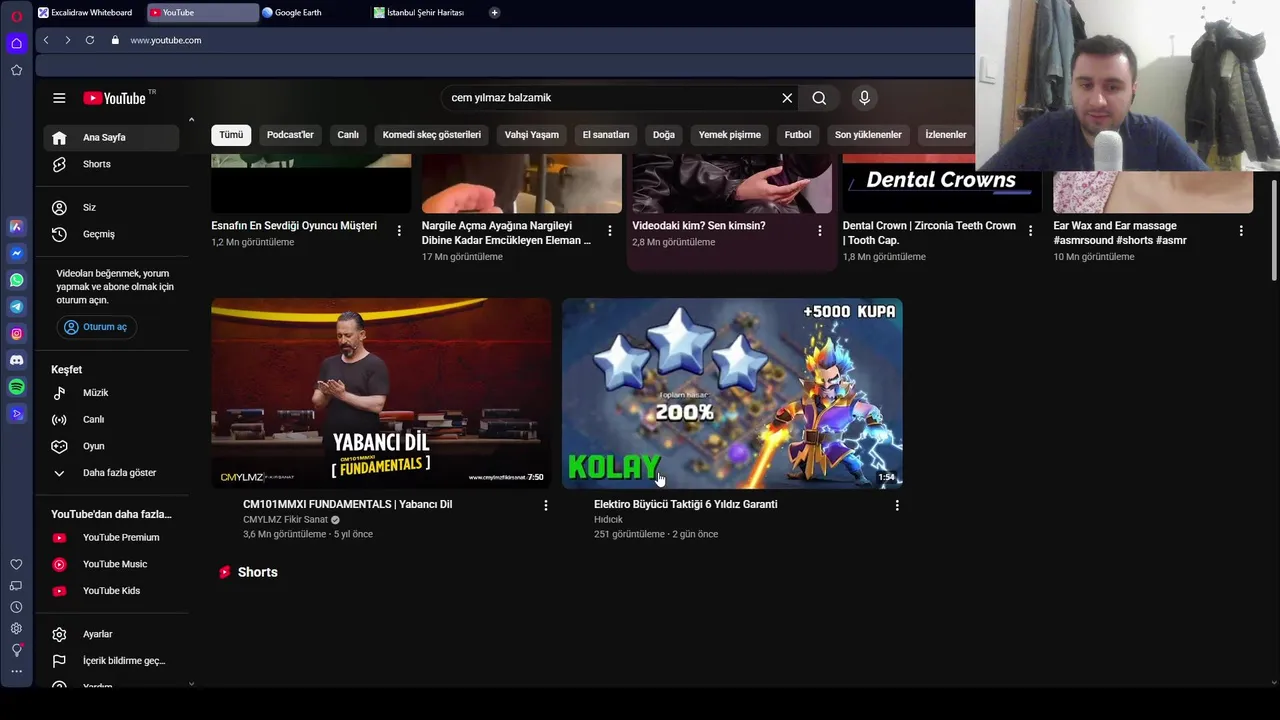Reload the page with refresh icon

(90, 40)
